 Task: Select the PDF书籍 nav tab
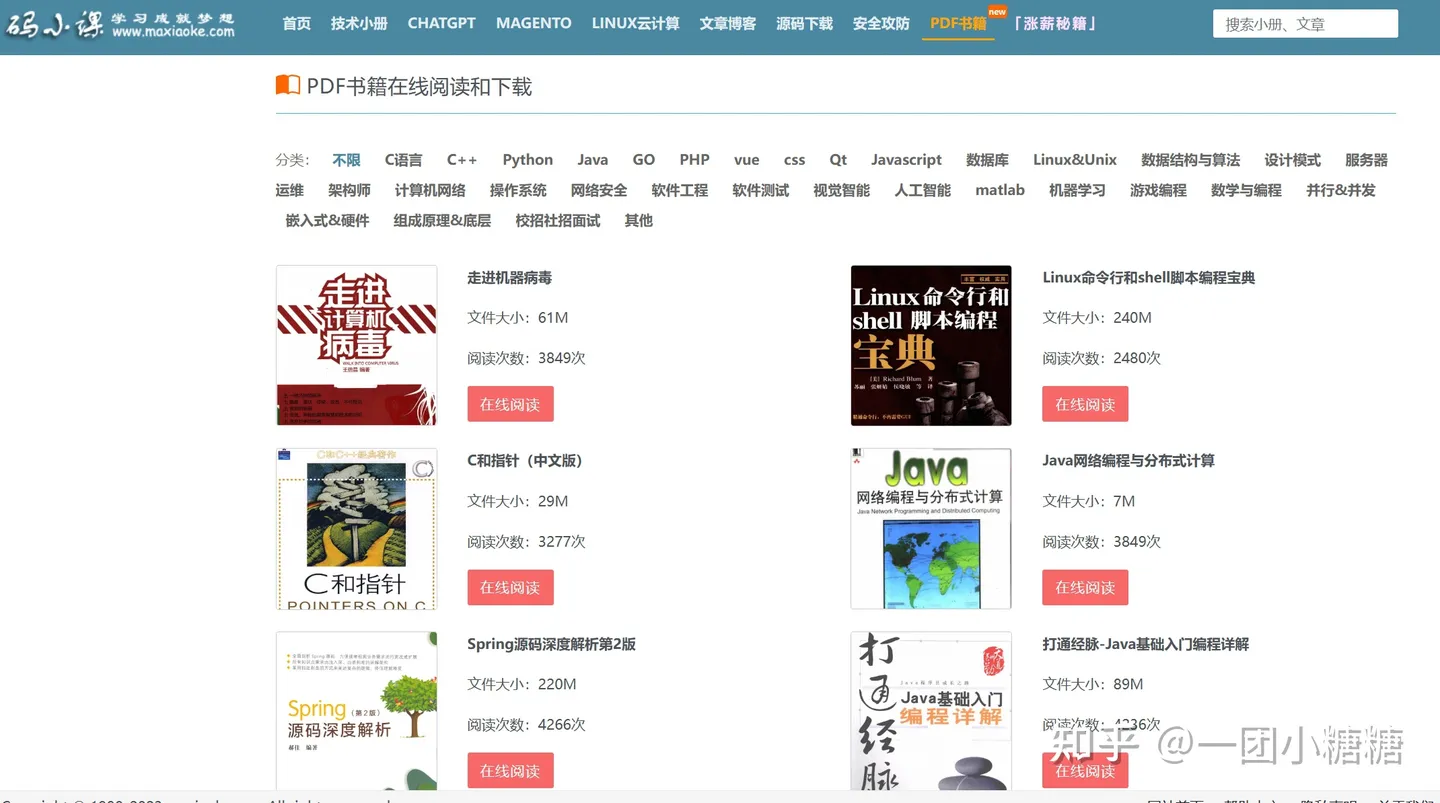tap(958, 23)
